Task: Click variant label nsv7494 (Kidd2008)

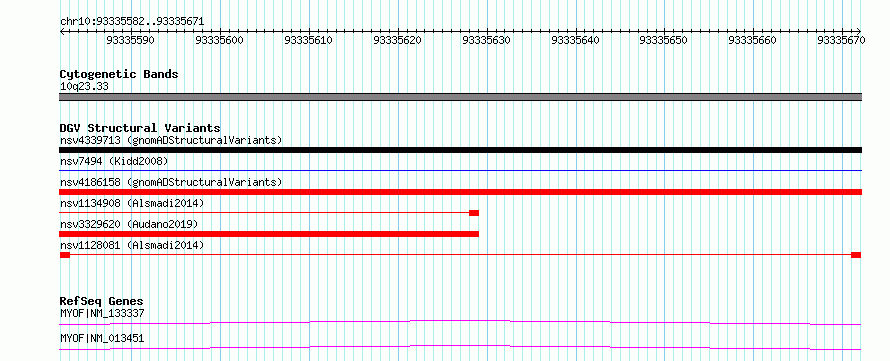Action: click(x=114, y=161)
